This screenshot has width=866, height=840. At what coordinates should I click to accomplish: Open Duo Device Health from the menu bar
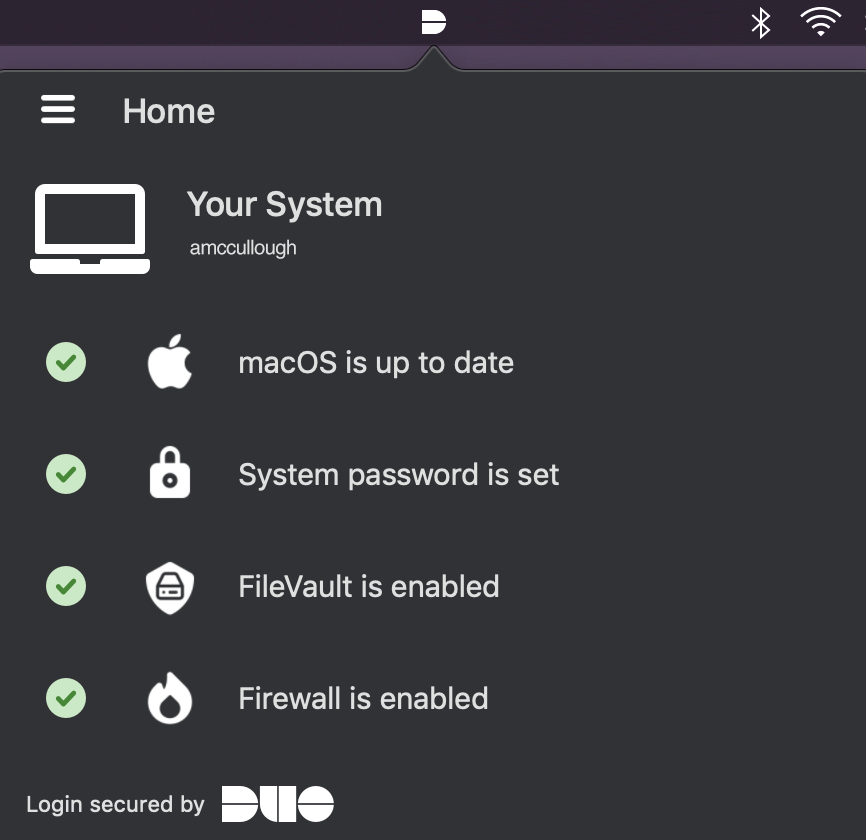433,21
